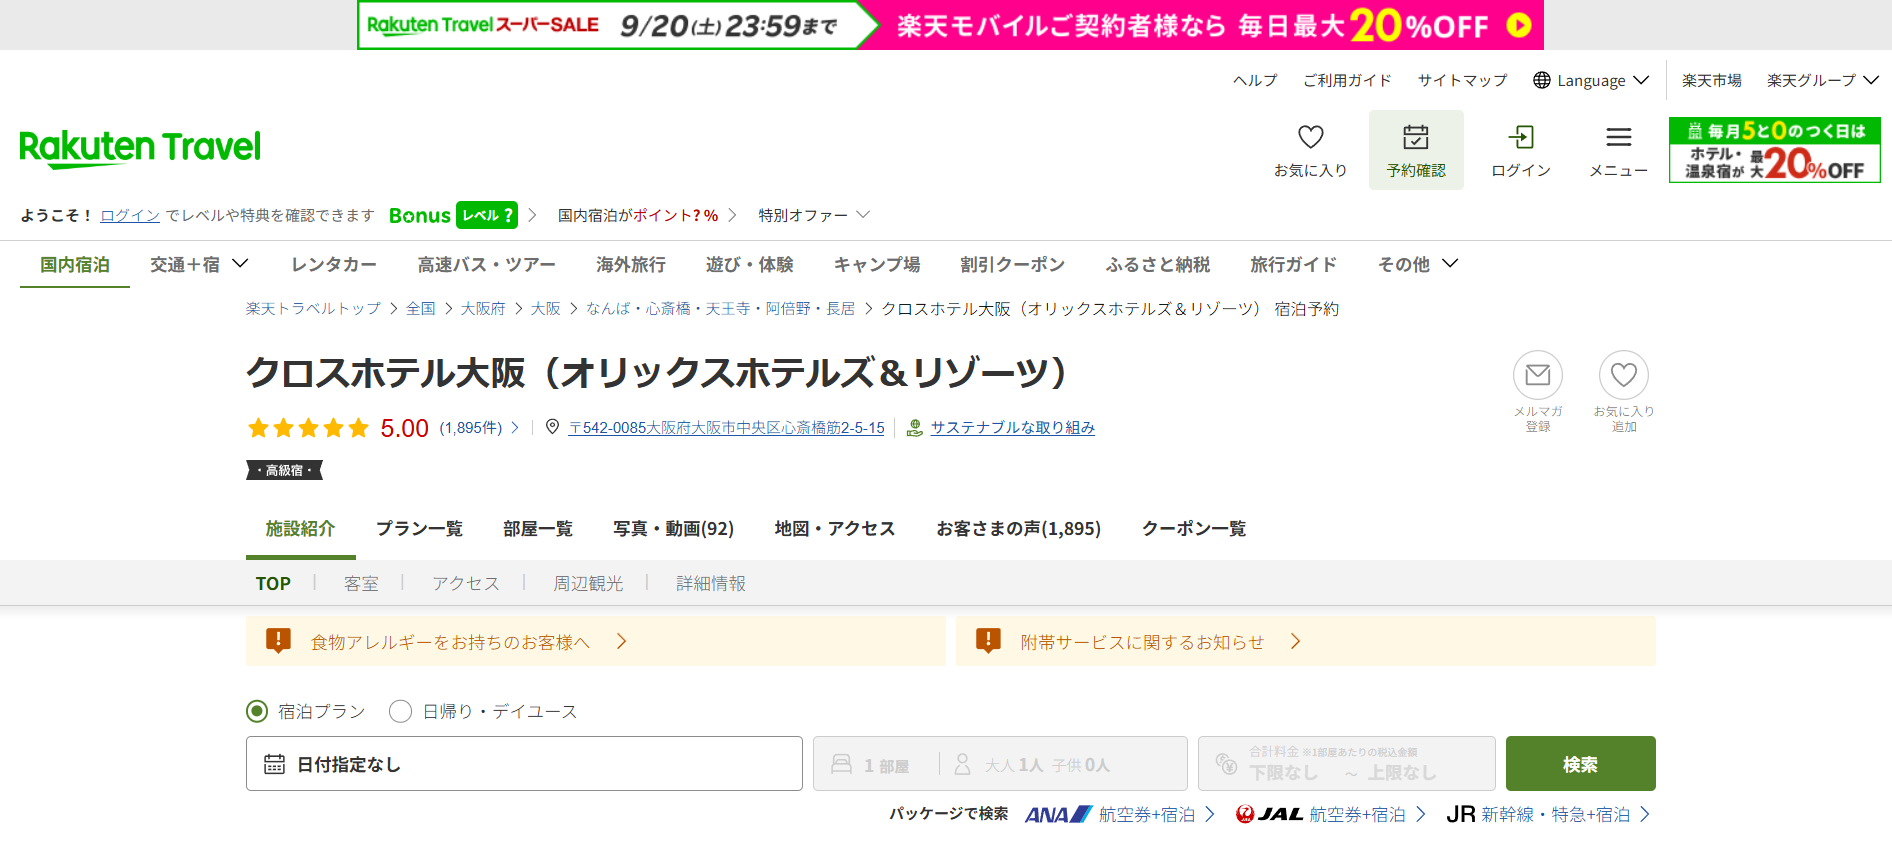The width and height of the screenshot is (1892, 847).
Task: Open the サステナブルな取り組み link
Action: 1012,427
